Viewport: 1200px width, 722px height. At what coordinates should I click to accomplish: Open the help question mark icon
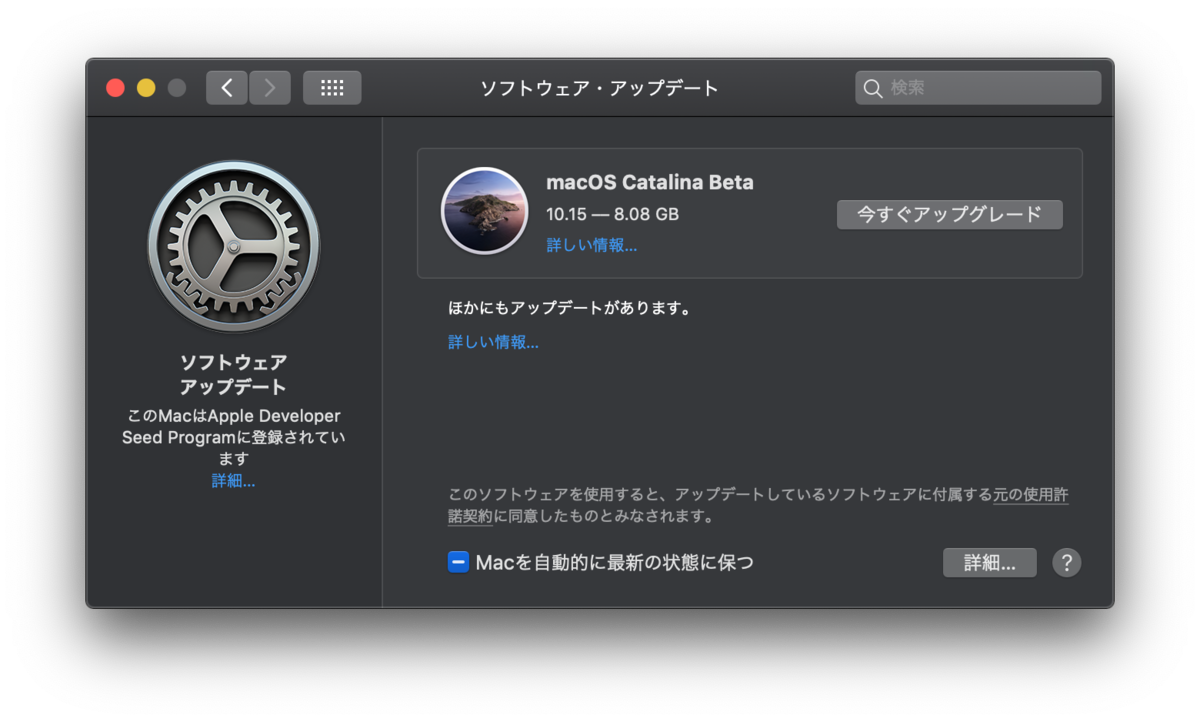(1066, 563)
